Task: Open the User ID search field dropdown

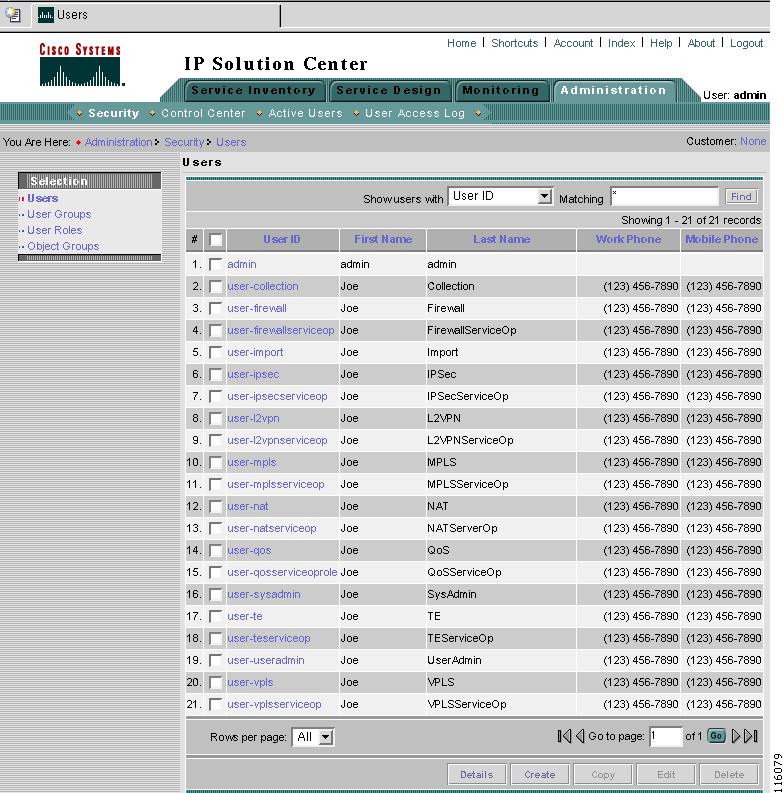Action: [x=544, y=196]
